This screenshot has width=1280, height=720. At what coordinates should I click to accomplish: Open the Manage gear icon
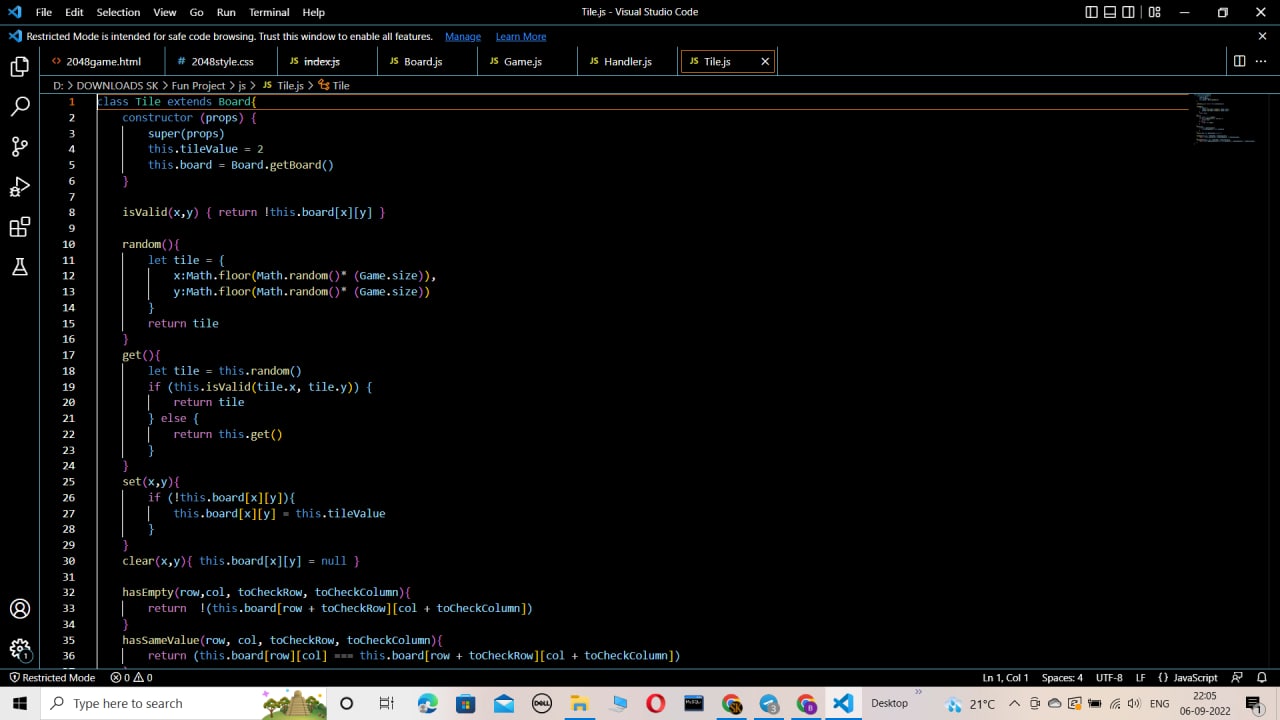(x=19, y=648)
